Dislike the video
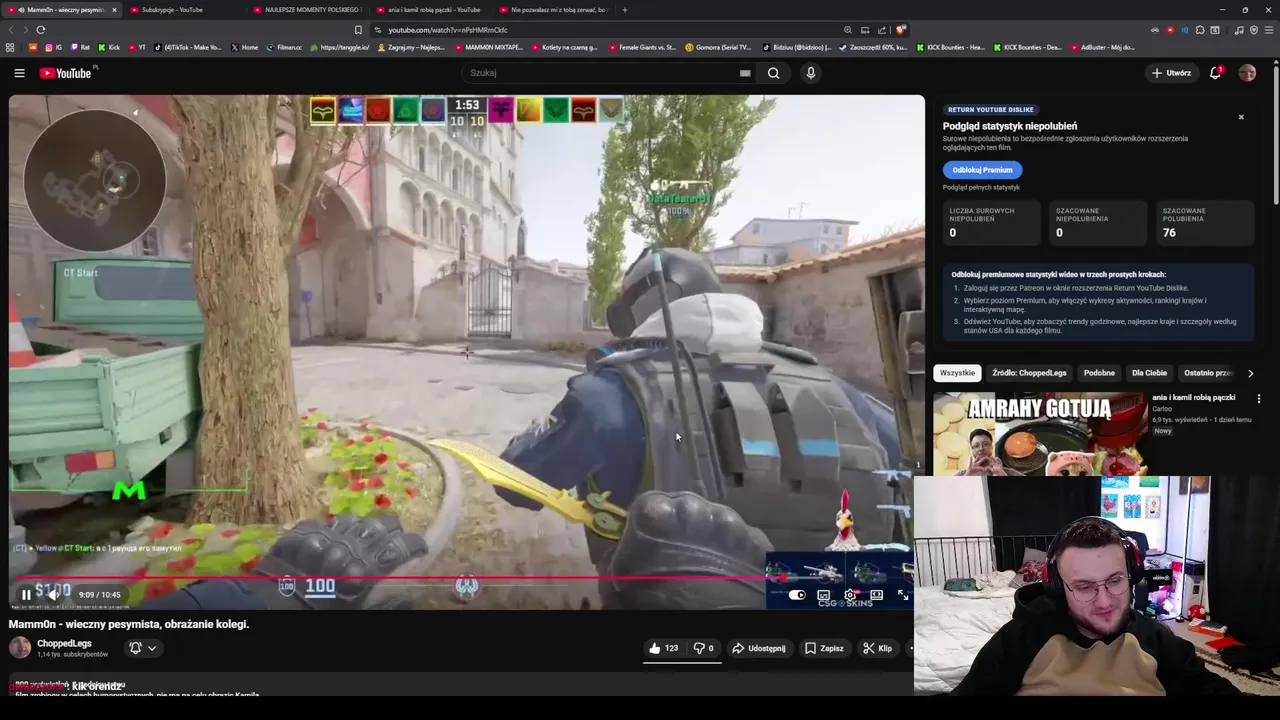The width and height of the screenshot is (1280, 720). click(x=703, y=648)
